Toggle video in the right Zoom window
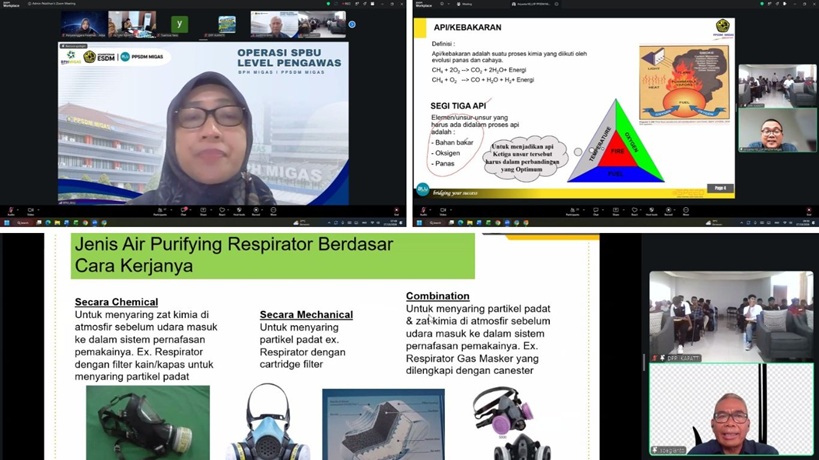 tap(443, 210)
